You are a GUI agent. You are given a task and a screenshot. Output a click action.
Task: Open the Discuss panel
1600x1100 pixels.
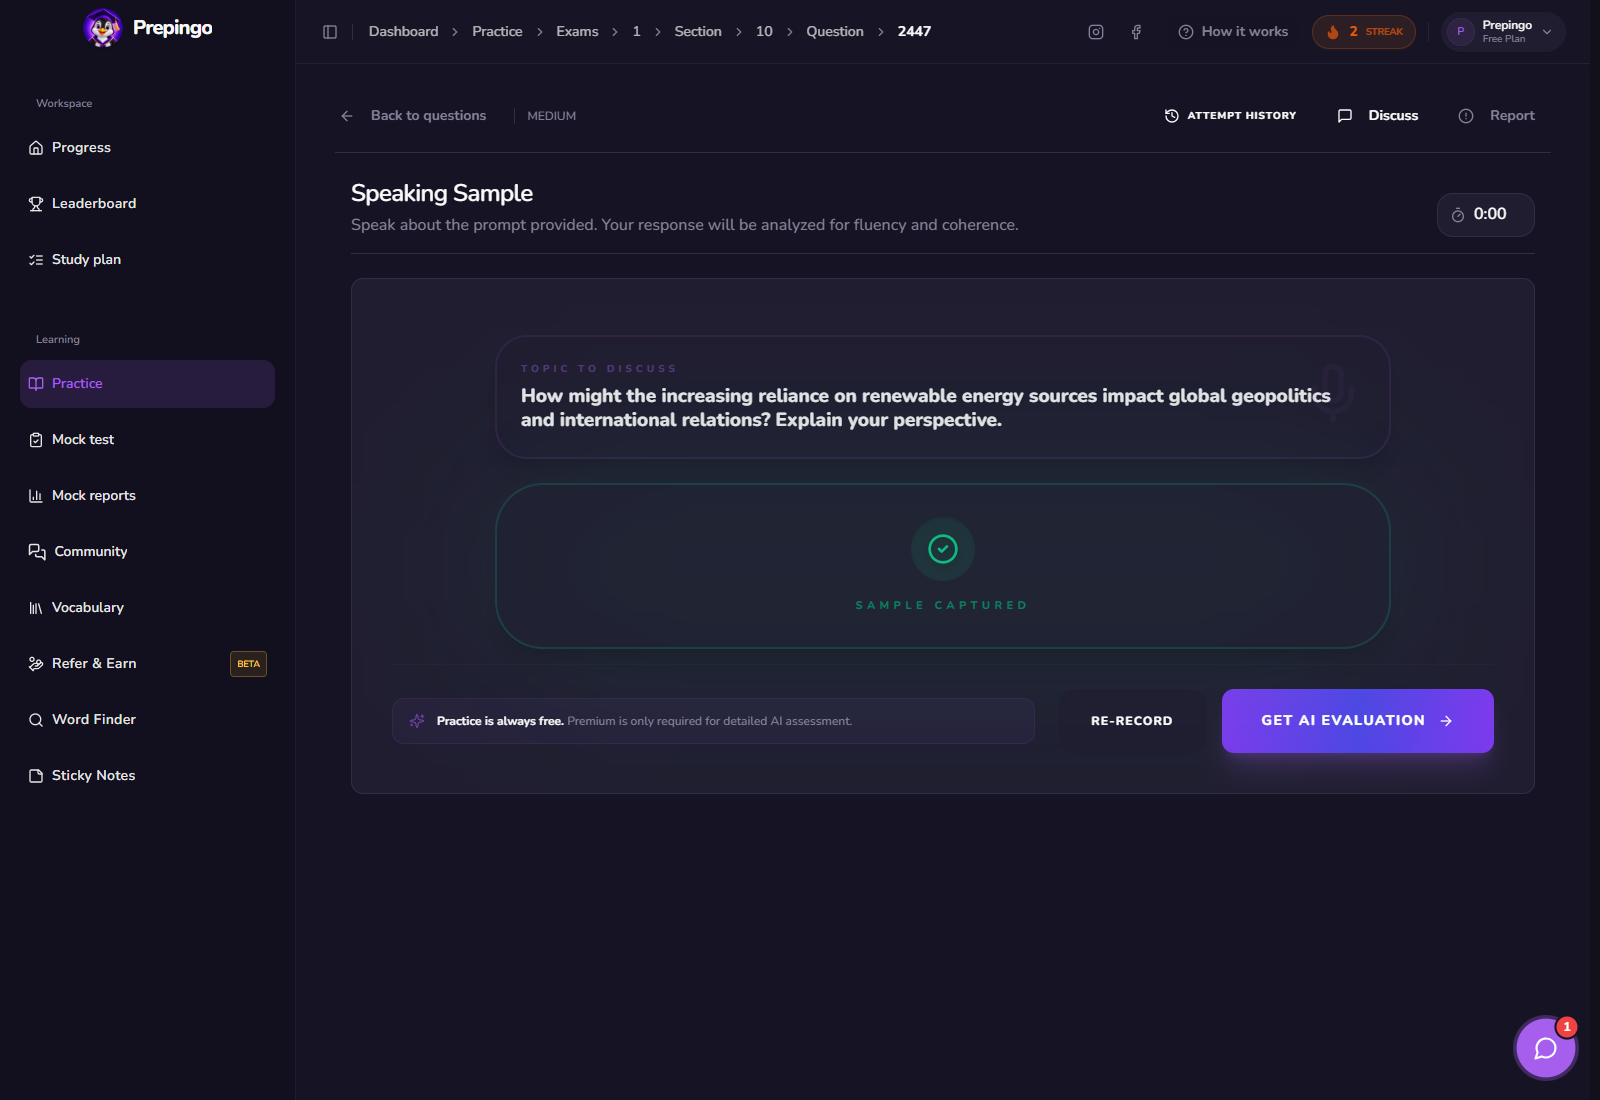tap(1378, 116)
